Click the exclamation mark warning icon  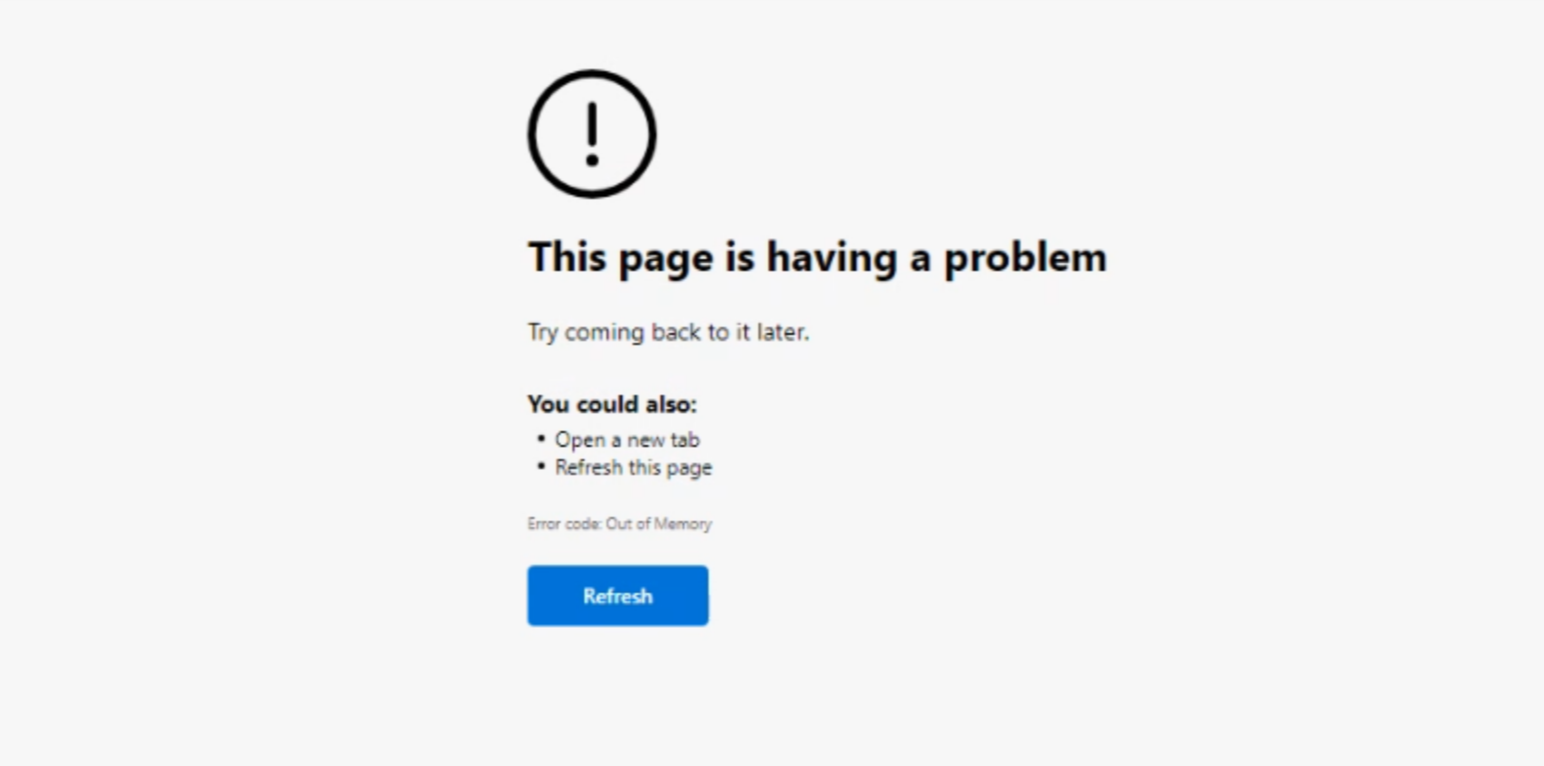[592, 134]
